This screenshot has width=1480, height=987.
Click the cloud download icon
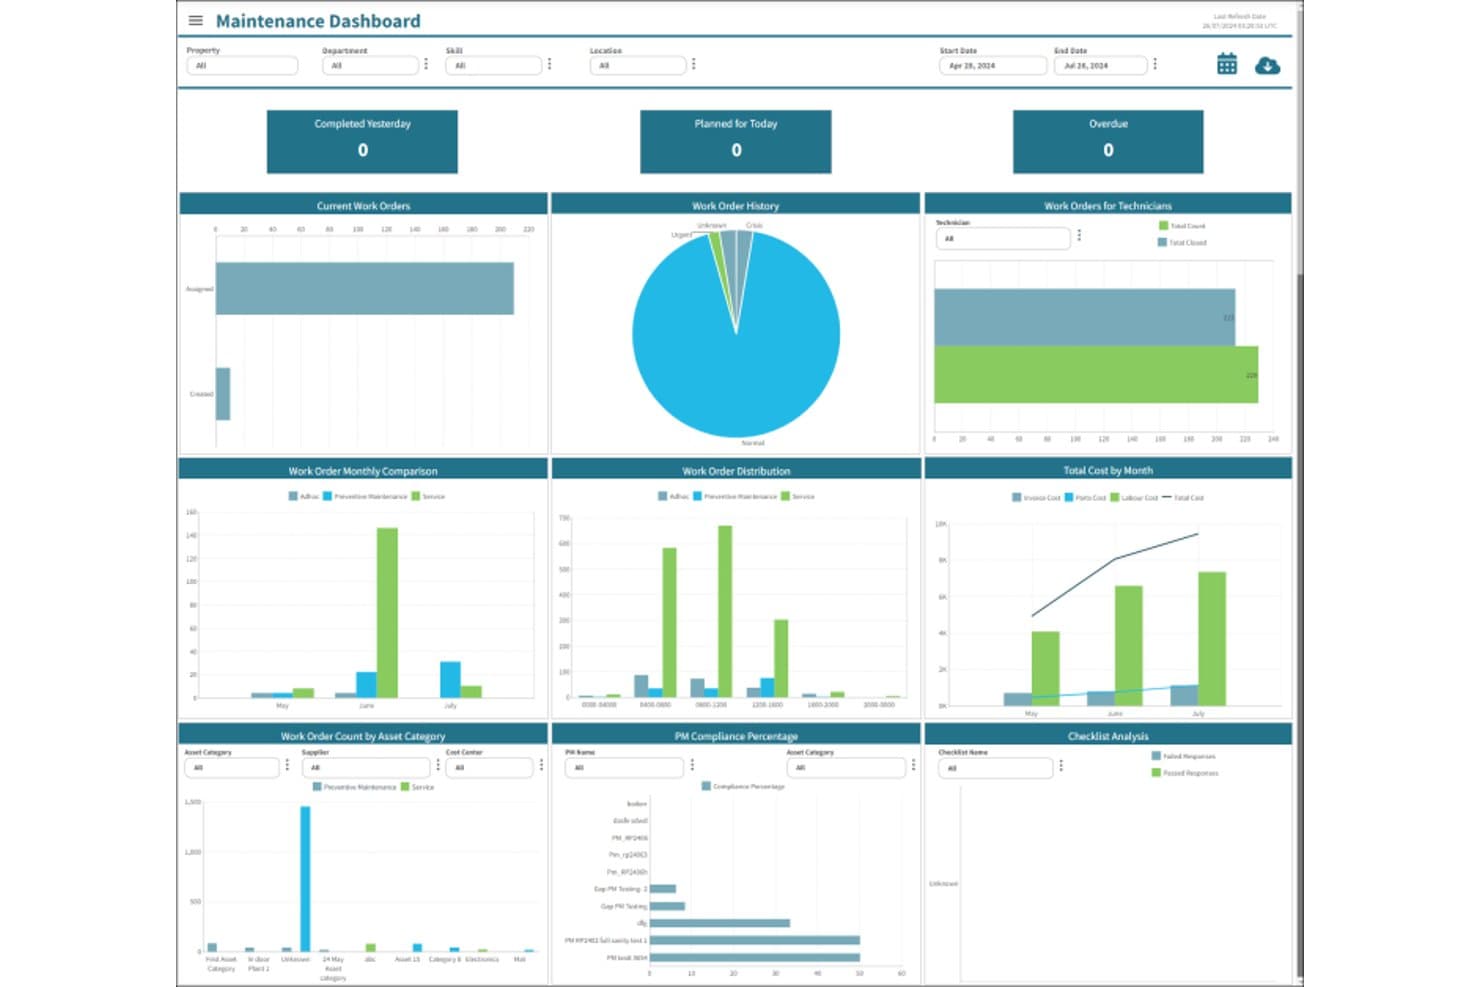(x=1267, y=66)
